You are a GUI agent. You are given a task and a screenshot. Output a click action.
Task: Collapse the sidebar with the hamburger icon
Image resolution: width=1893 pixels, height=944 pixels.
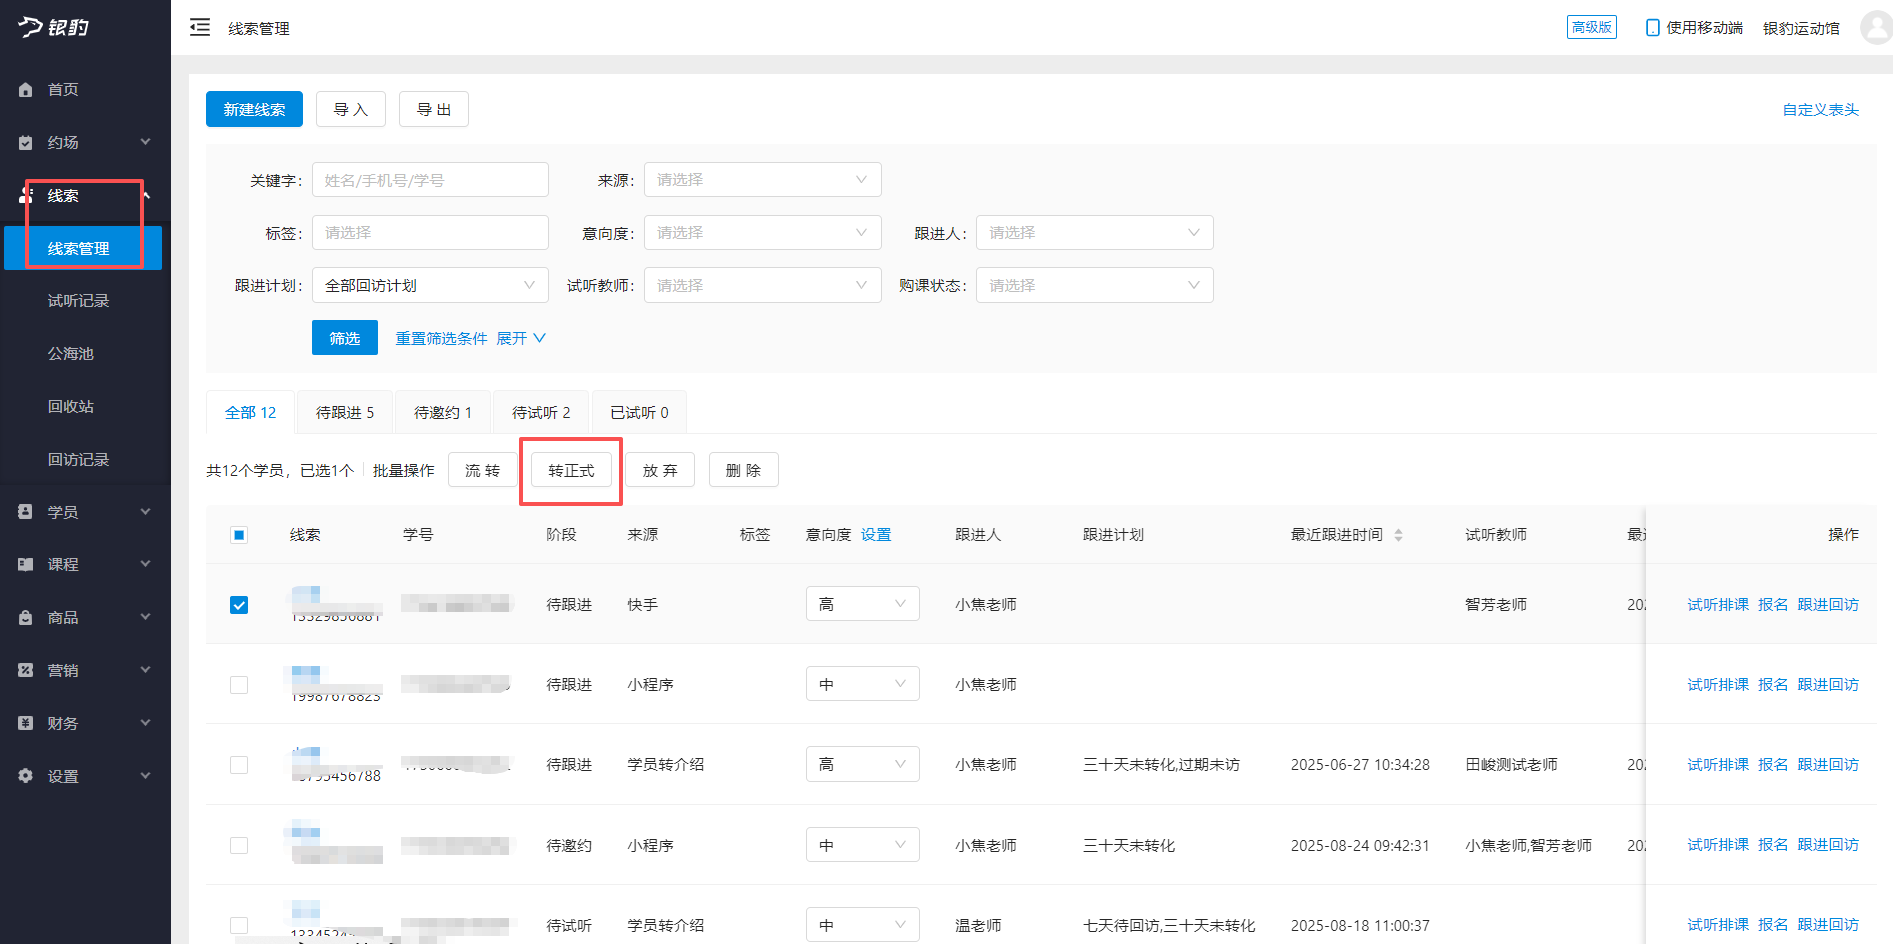click(199, 27)
